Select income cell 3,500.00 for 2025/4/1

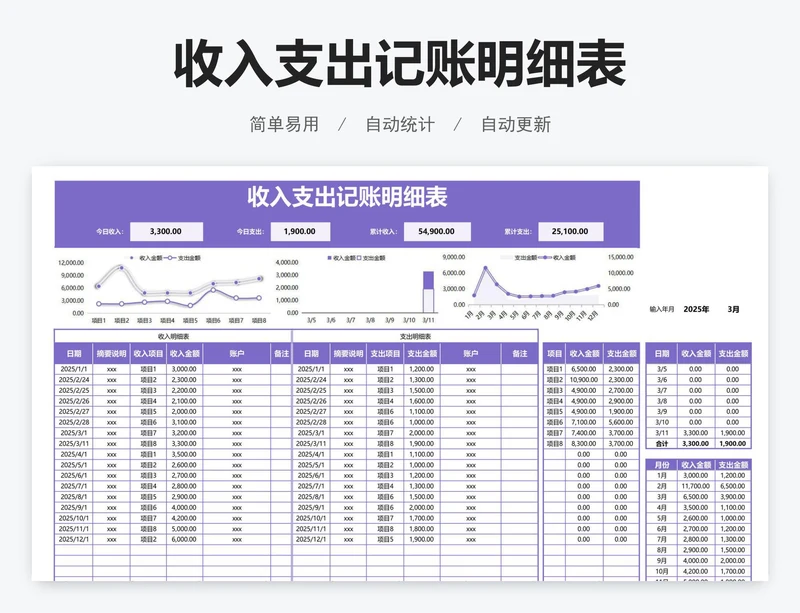click(x=185, y=454)
